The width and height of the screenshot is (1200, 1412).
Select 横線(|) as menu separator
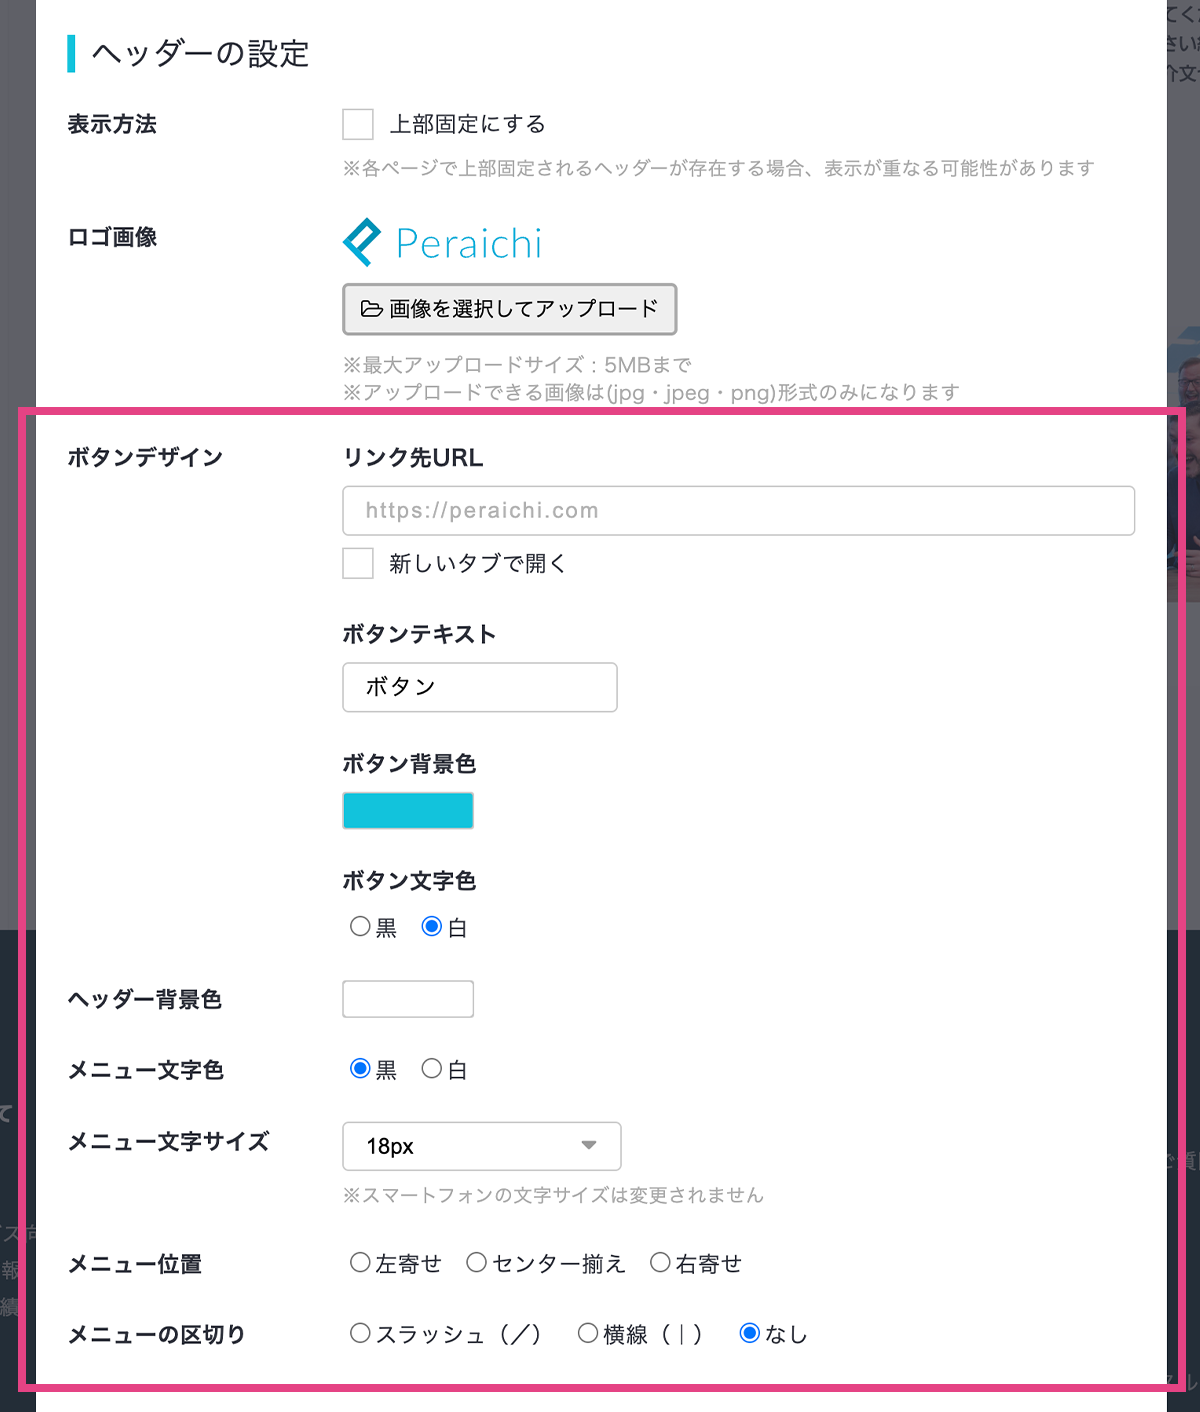(x=588, y=1333)
